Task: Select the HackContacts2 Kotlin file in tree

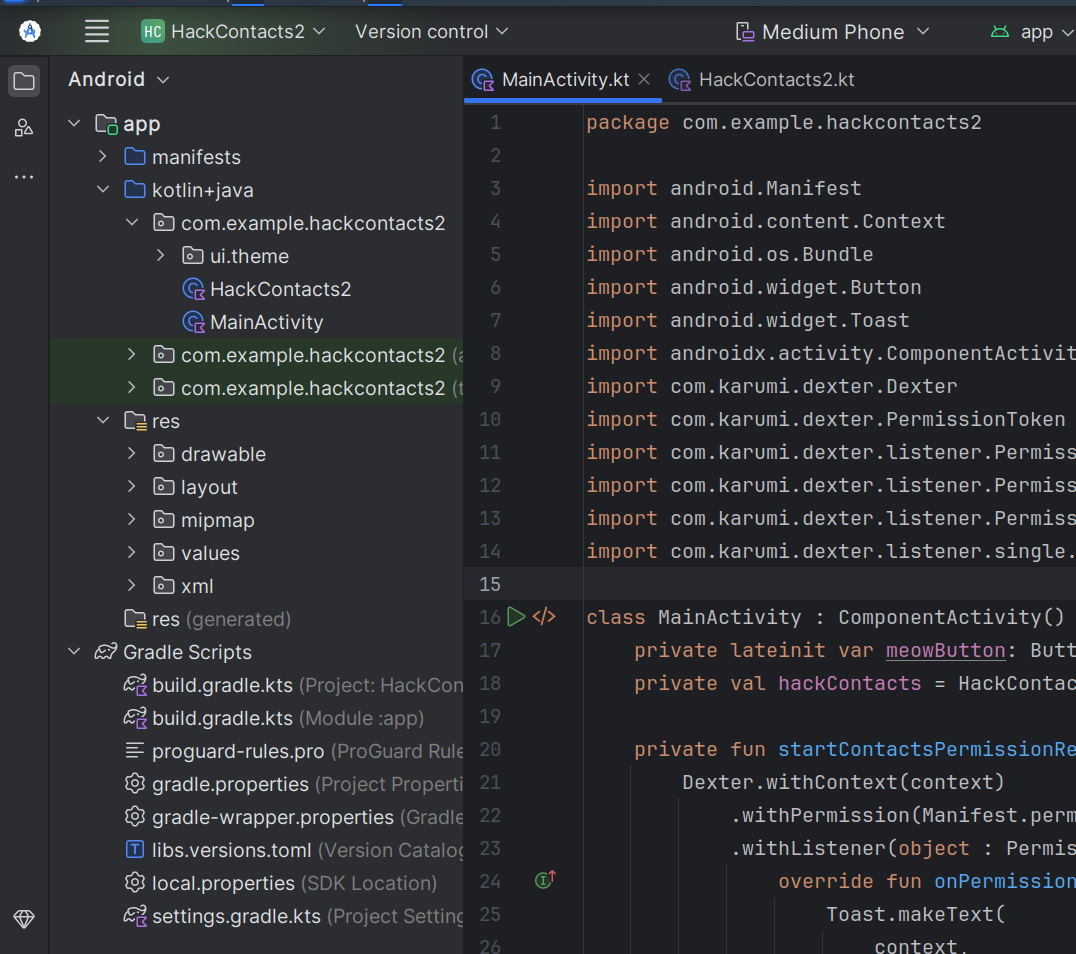Action: tap(280, 289)
